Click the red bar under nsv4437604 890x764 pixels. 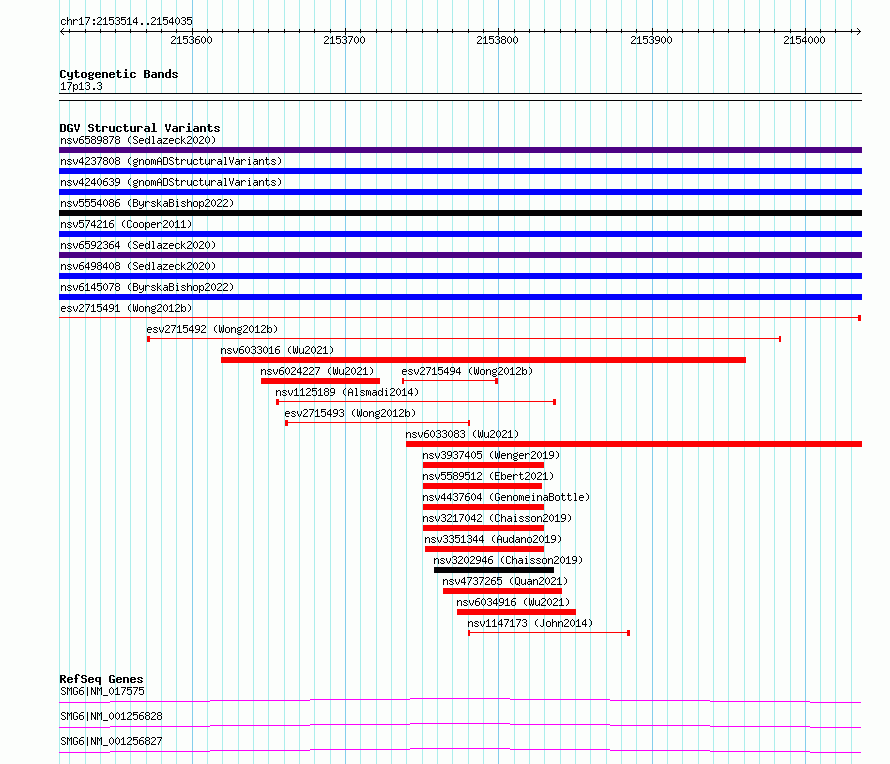pyautogui.click(x=484, y=507)
